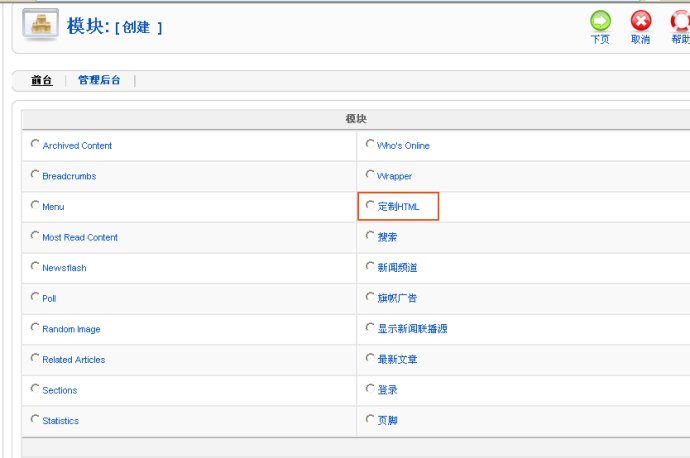Select the Statistics radio button
The width and height of the screenshot is (690, 458).
point(35,419)
